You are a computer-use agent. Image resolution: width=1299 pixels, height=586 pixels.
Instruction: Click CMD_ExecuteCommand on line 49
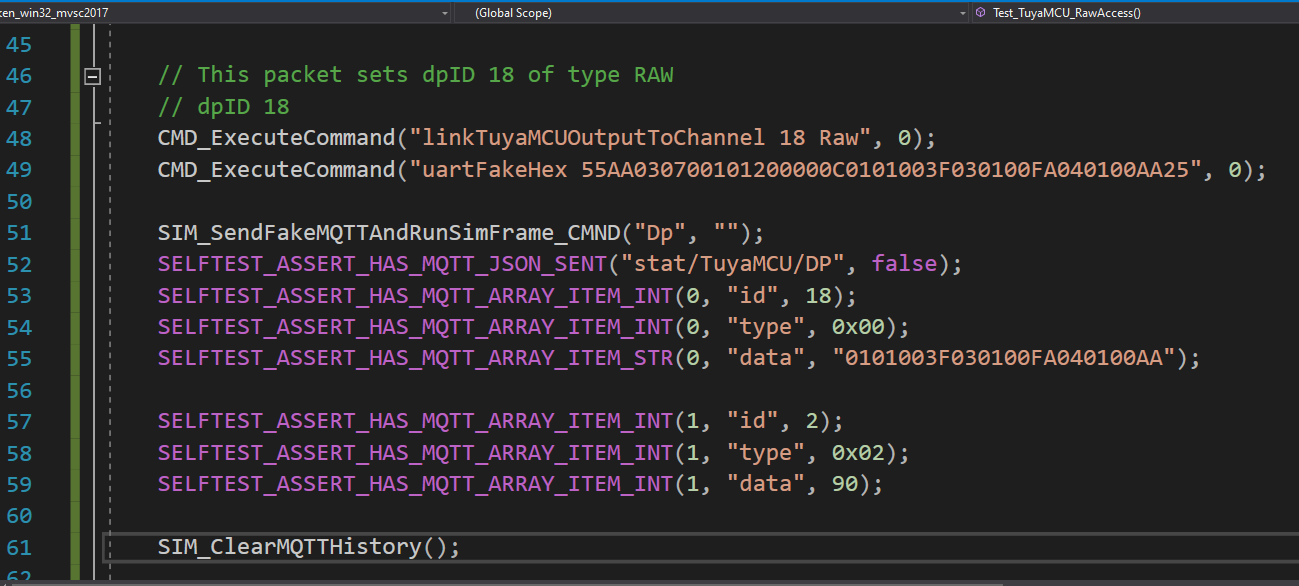[277, 170]
